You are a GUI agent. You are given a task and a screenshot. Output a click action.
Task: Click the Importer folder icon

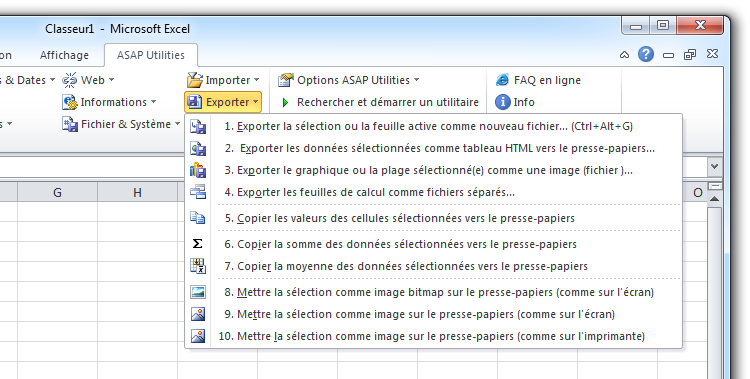tap(195, 80)
